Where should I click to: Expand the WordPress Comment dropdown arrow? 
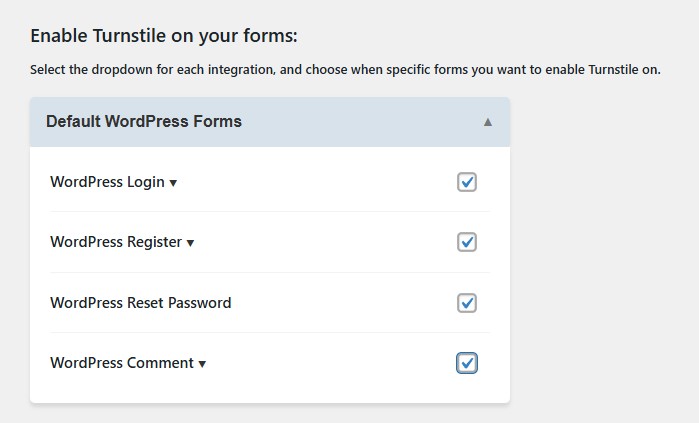coord(202,364)
